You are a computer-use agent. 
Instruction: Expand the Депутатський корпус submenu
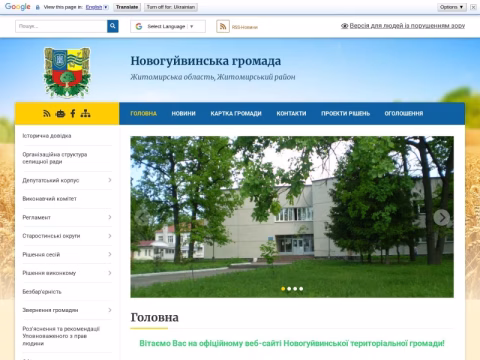coord(110,180)
